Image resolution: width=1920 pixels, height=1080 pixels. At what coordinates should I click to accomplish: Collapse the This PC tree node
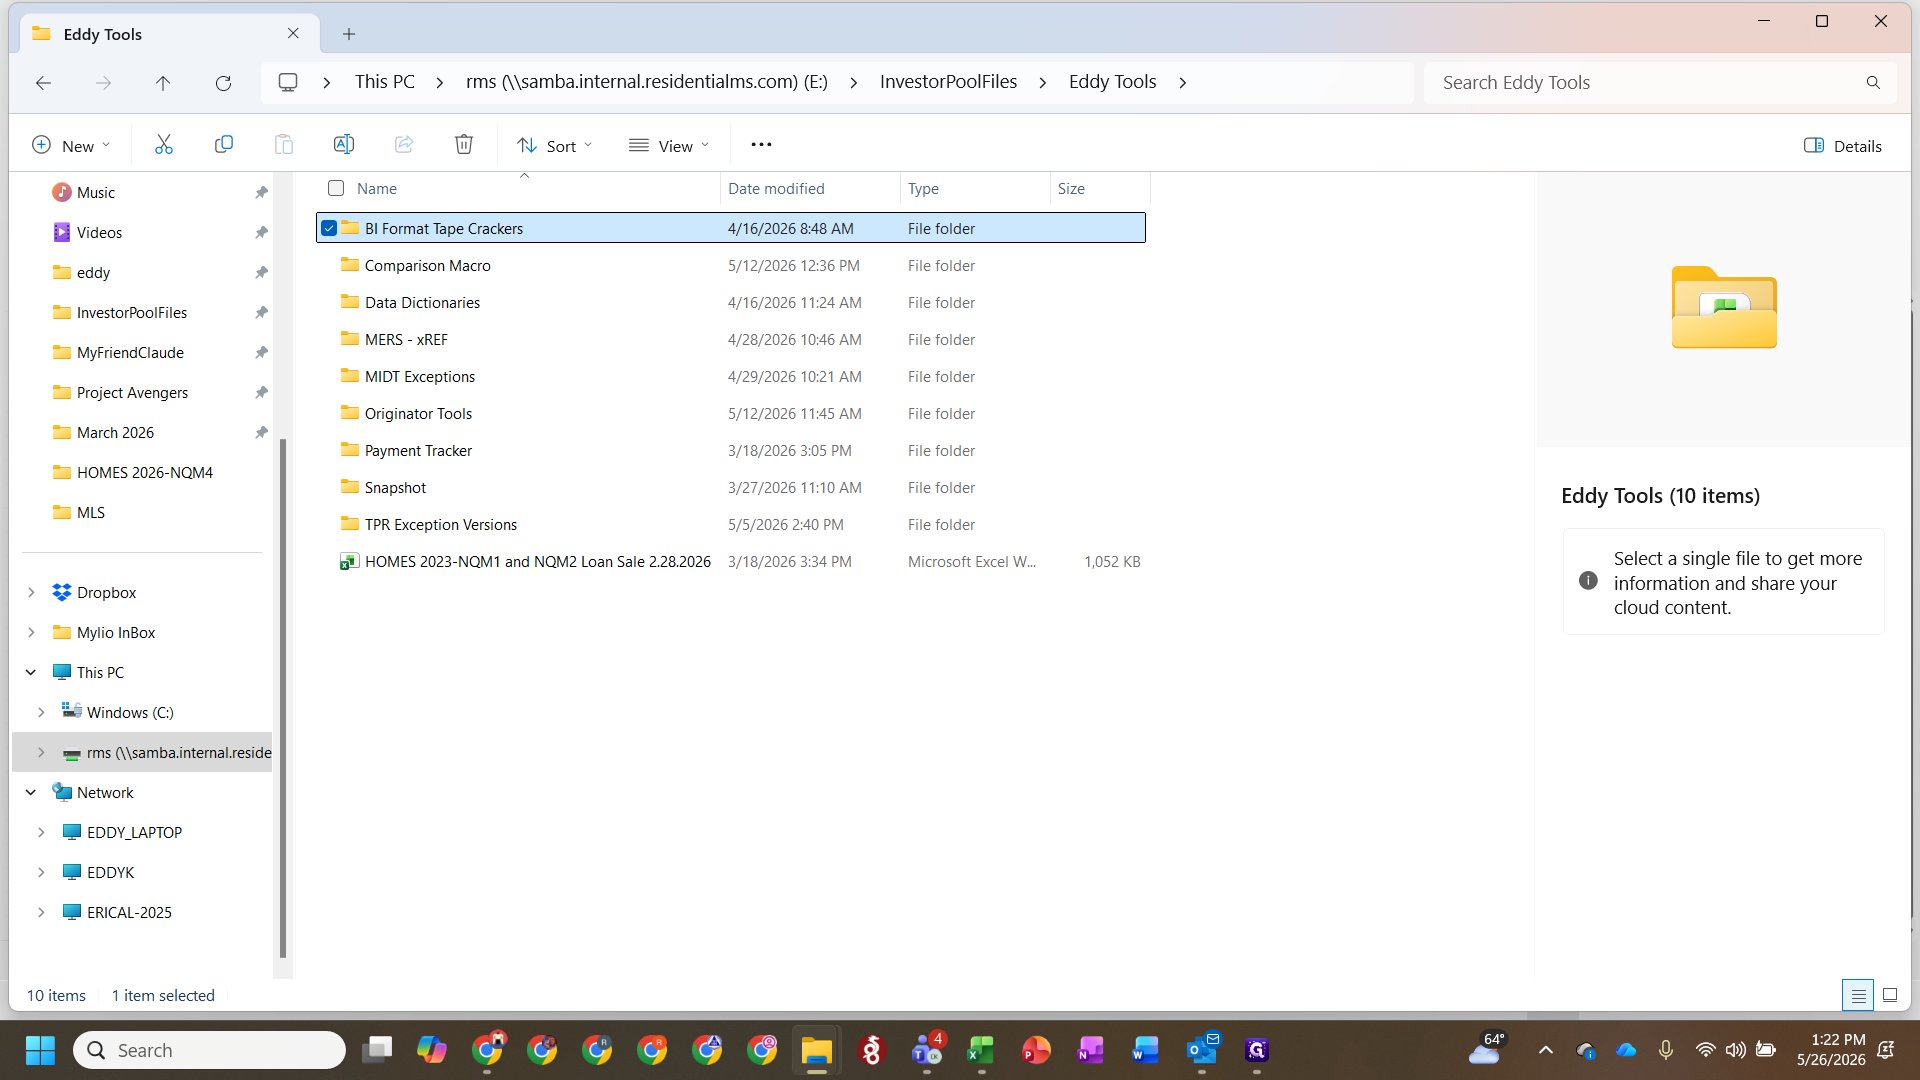(x=31, y=673)
